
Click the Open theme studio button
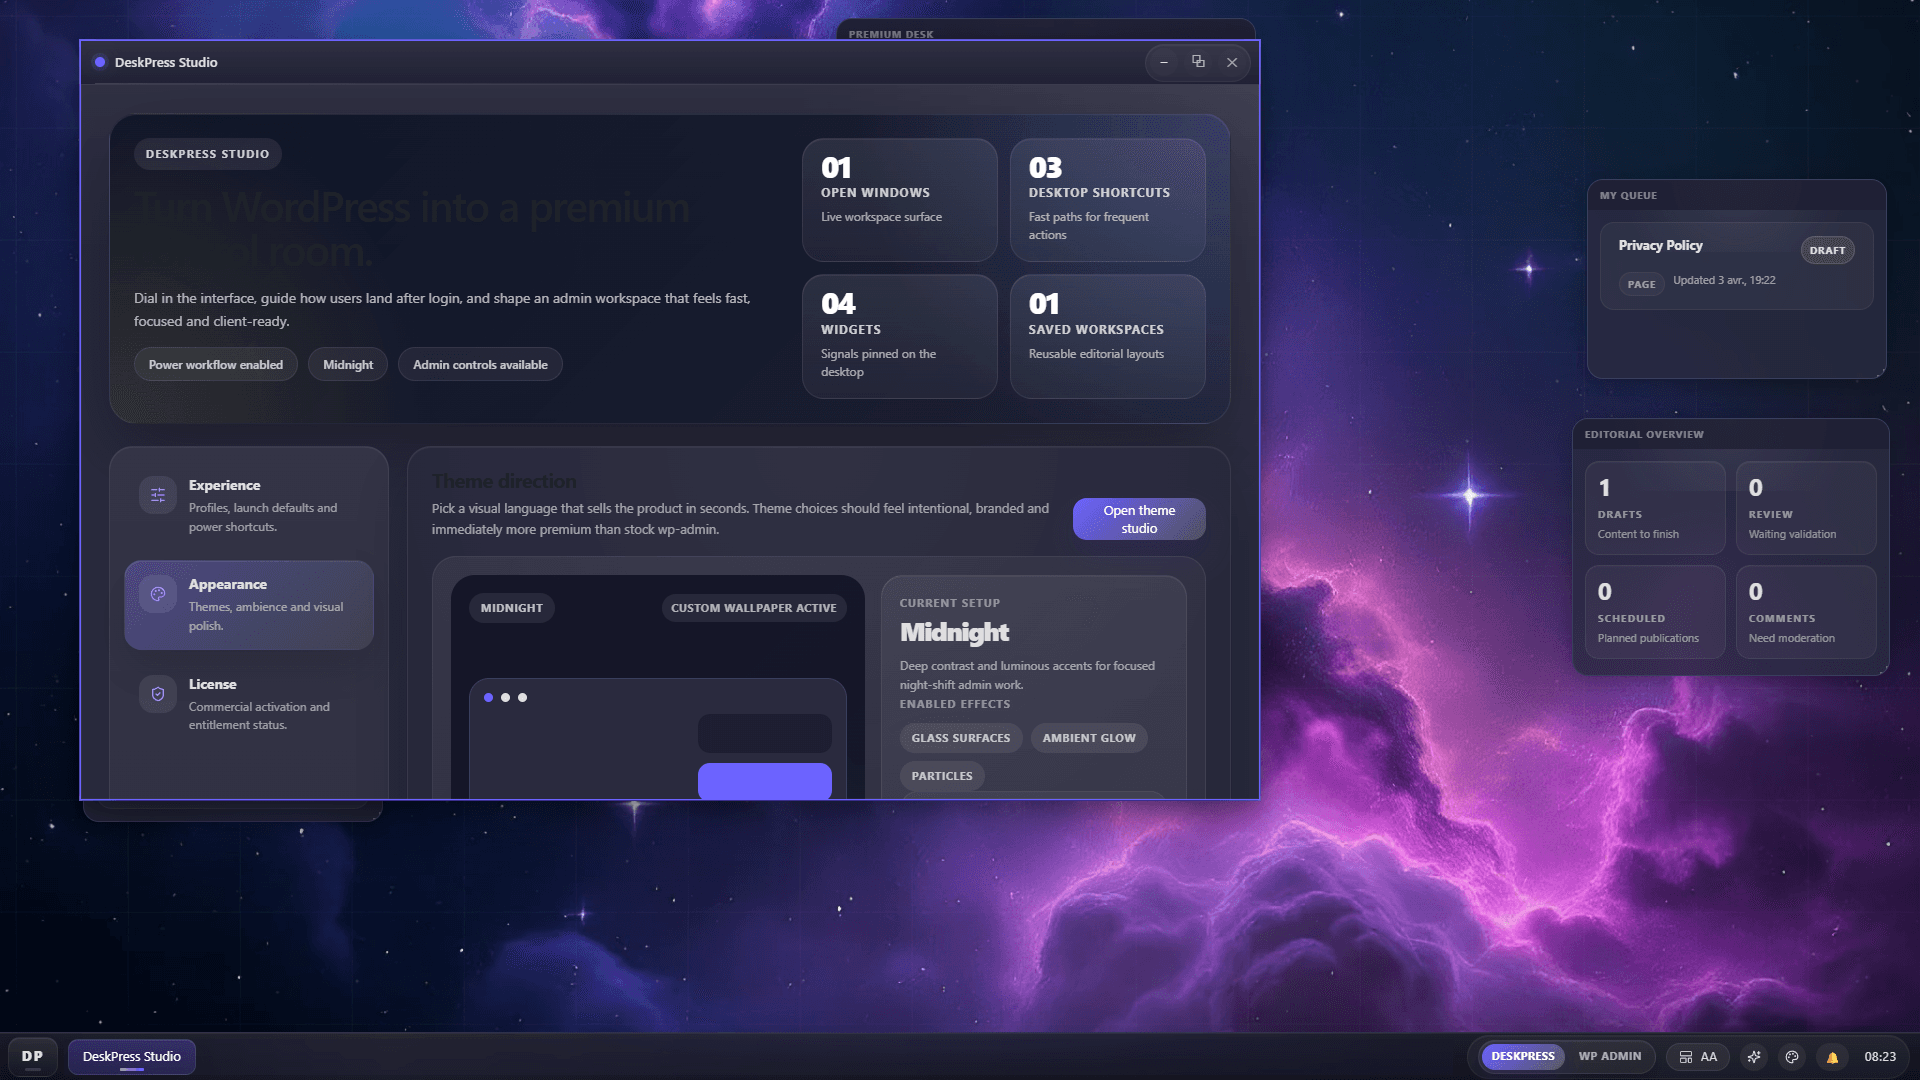pos(1138,518)
